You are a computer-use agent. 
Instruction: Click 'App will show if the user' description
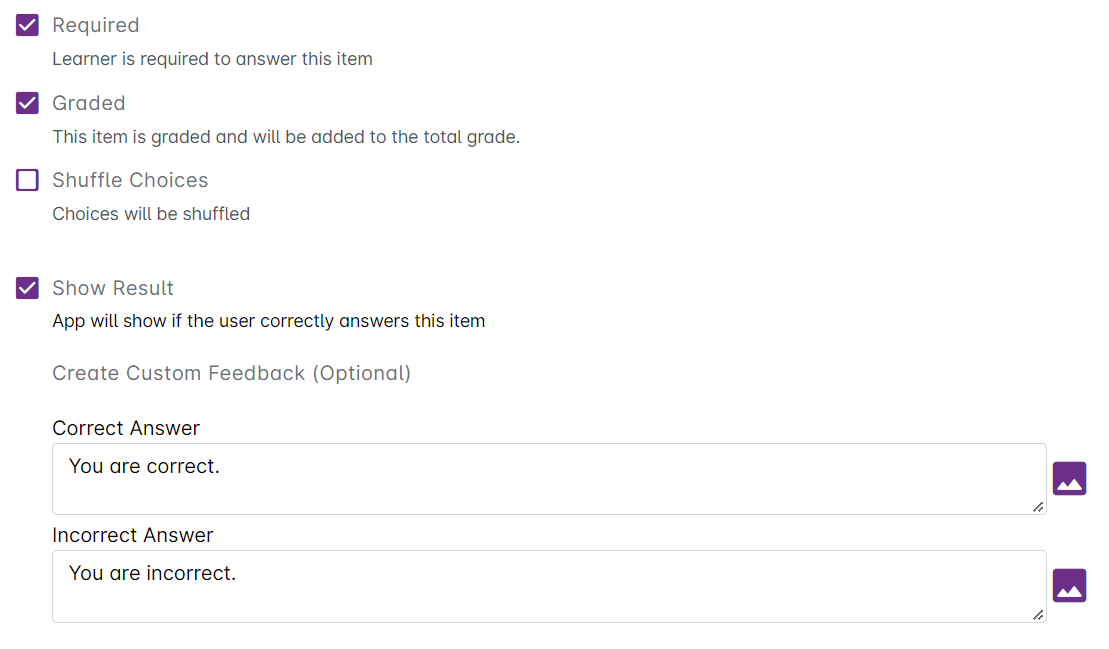coord(268,321)
